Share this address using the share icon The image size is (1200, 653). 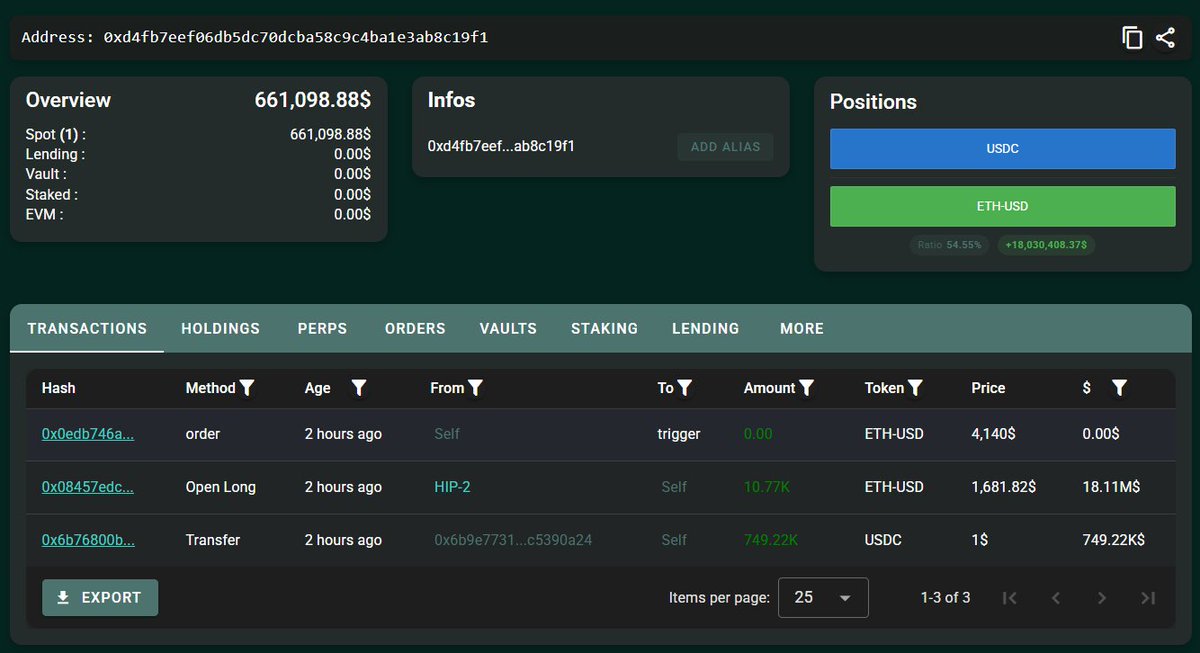click(1165, 38)
